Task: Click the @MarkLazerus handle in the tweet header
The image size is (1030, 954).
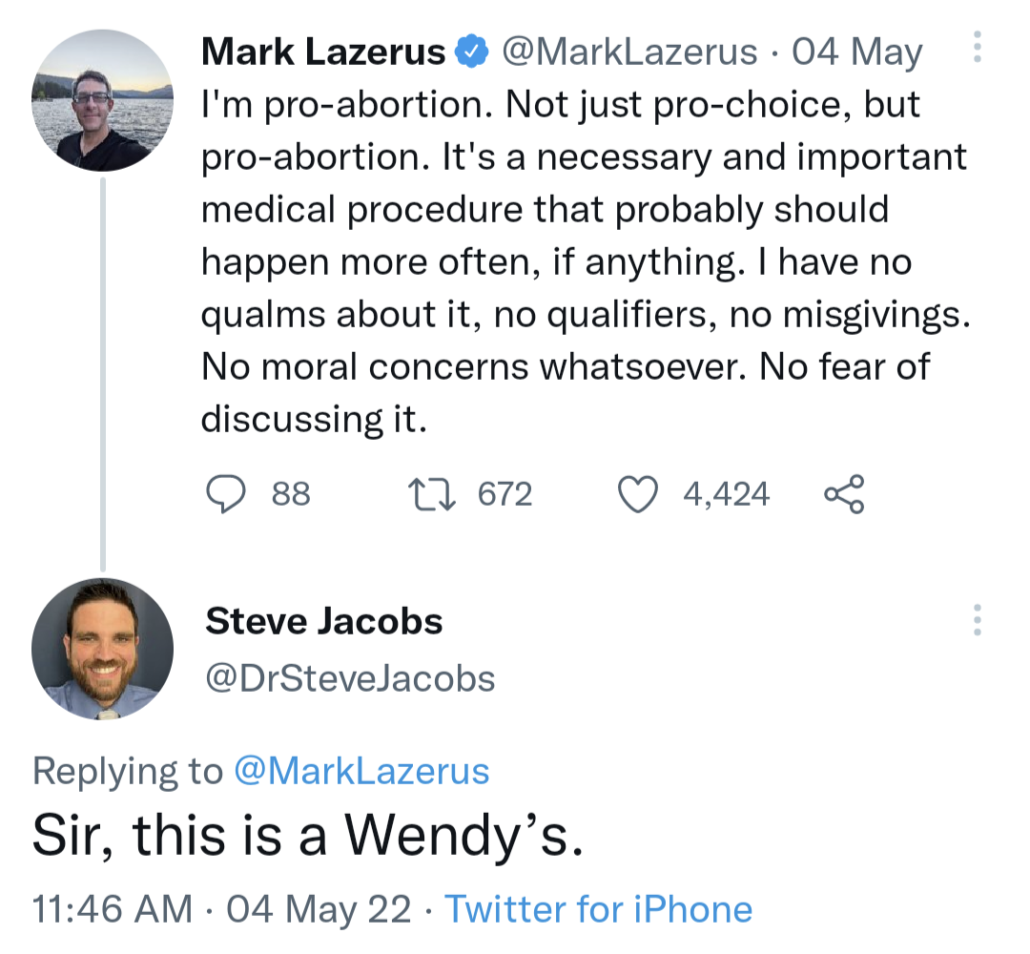Action: tap(628, 52)
